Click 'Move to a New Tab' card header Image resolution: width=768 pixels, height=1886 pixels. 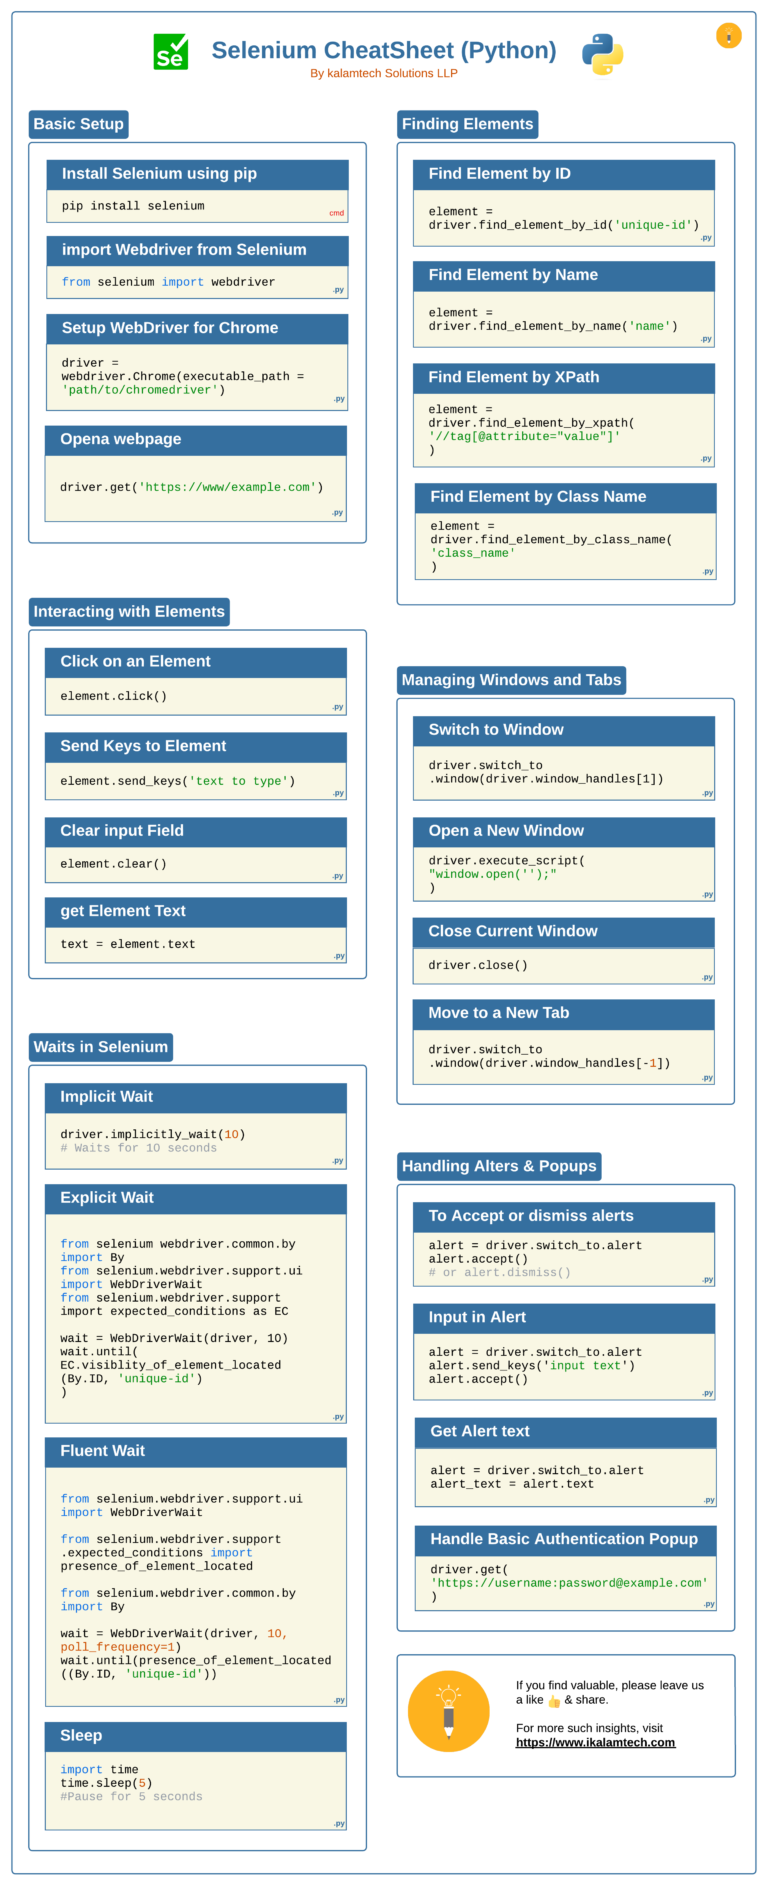[565, 1014]
